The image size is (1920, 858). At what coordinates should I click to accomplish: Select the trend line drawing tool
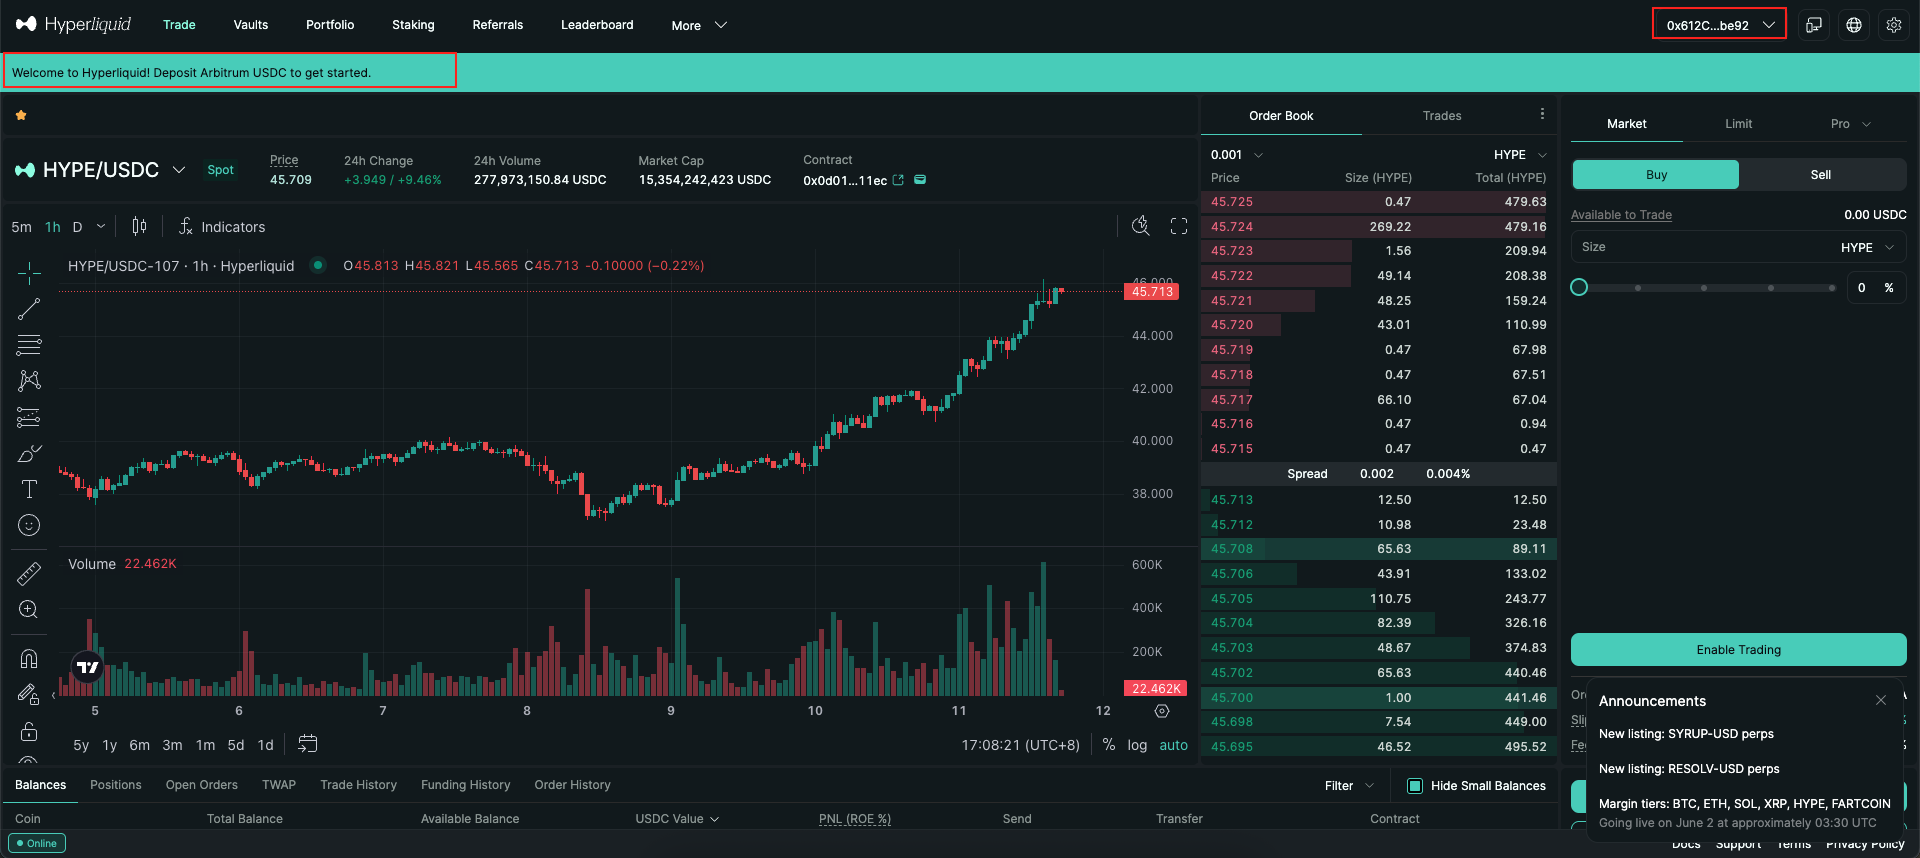tap(29, 309)
